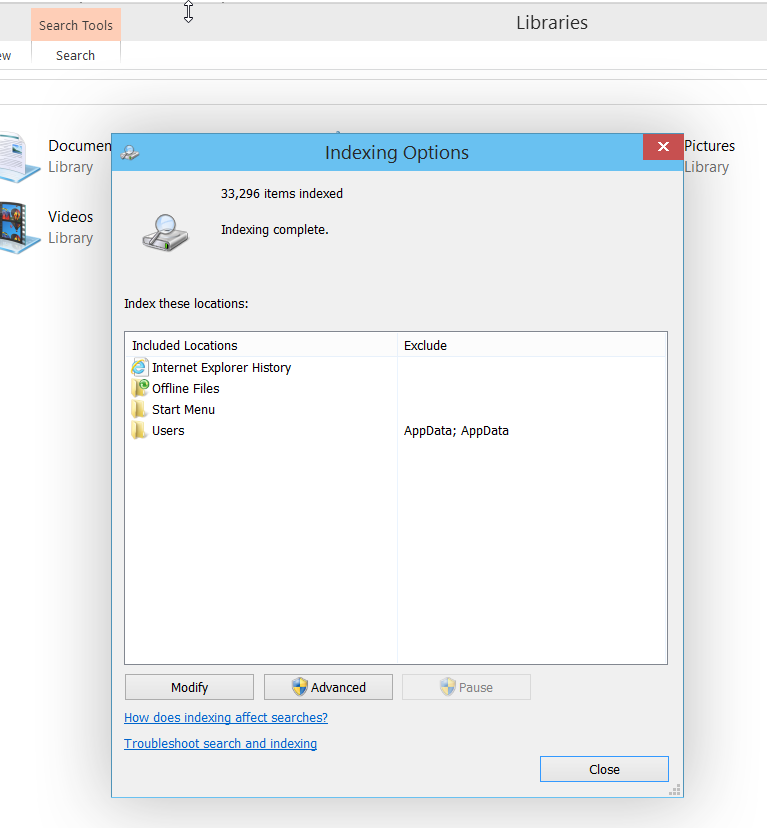Select the 'Start Menu' row text
This screenshot has width=767, height=828.
pyautogui.click(x=183, y=410)
